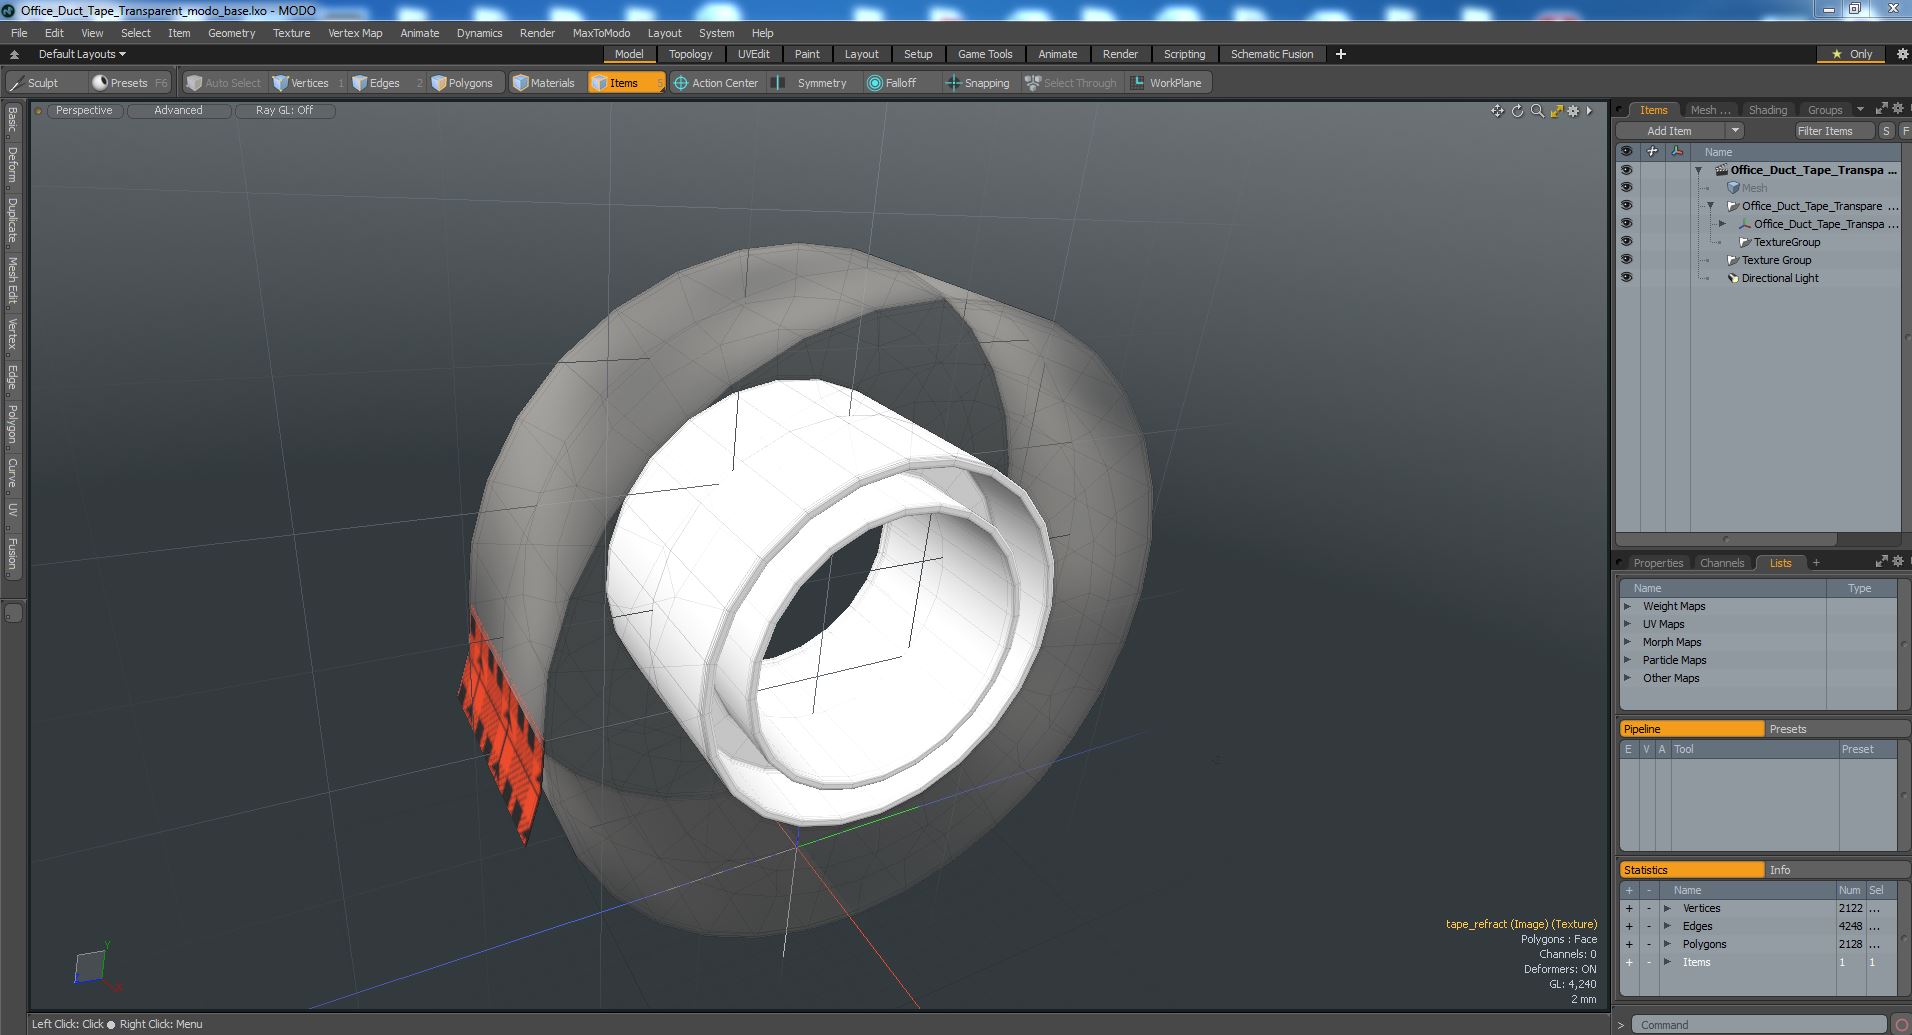The image size is (1912, 1035).
Task: Click the viewport move/pan icon
Action: point(1497,111)
